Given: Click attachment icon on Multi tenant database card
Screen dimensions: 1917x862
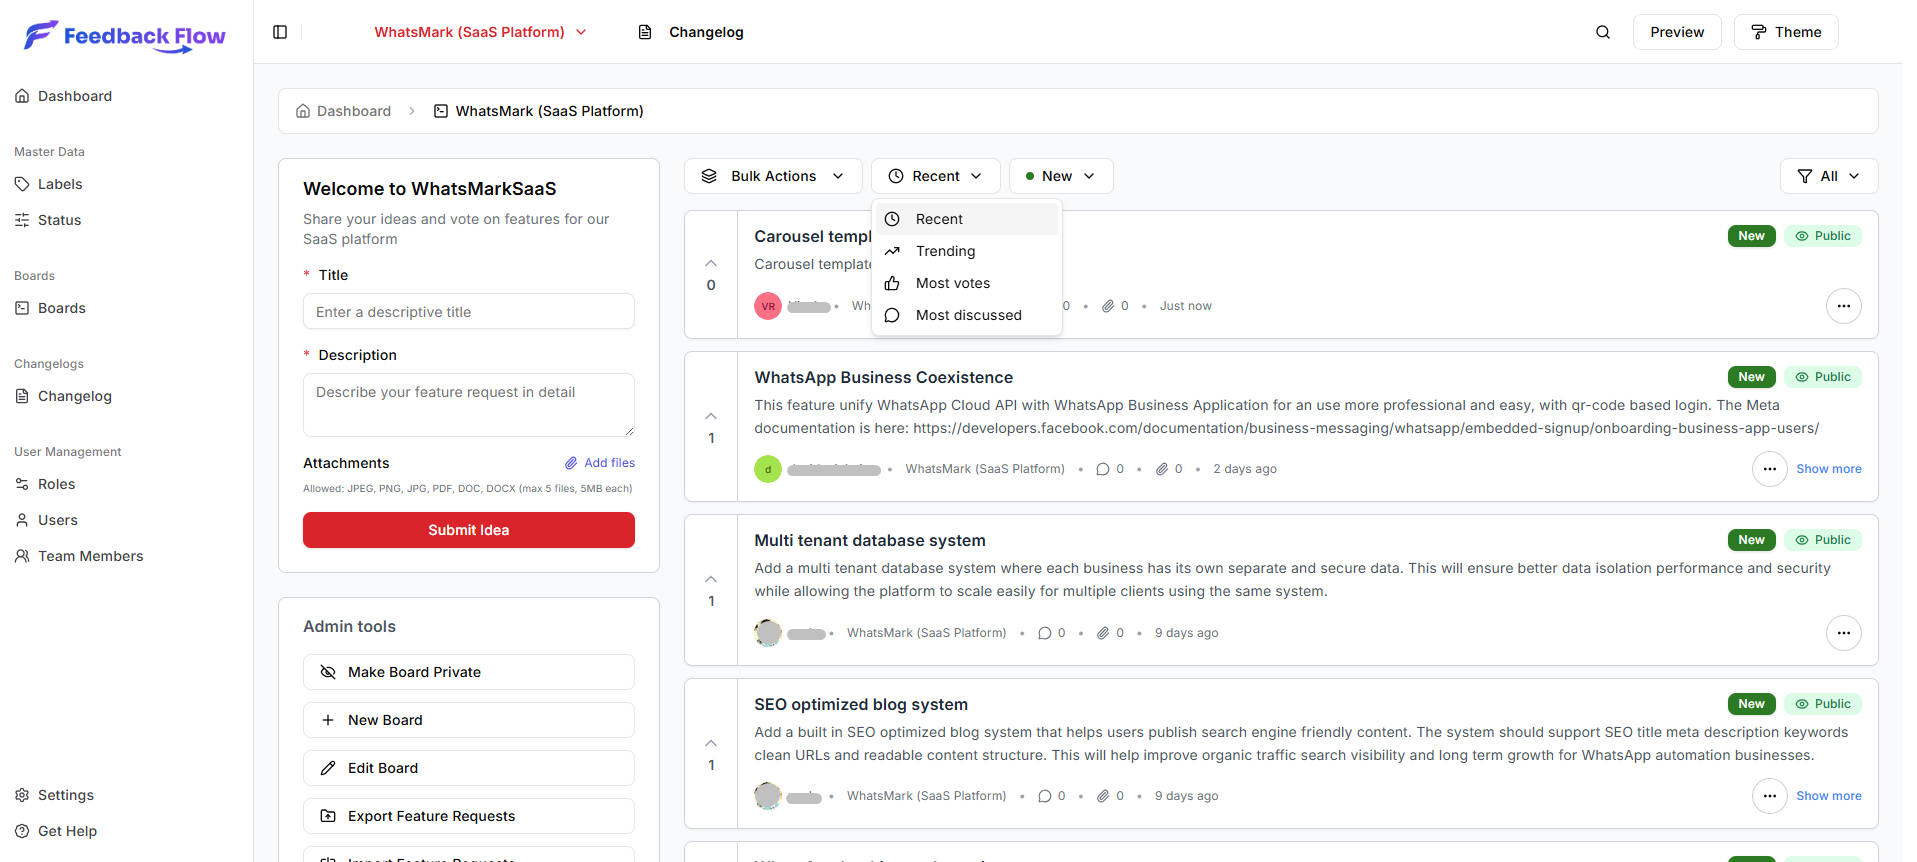Looking at the screenshot, I should pos(1103,633).
